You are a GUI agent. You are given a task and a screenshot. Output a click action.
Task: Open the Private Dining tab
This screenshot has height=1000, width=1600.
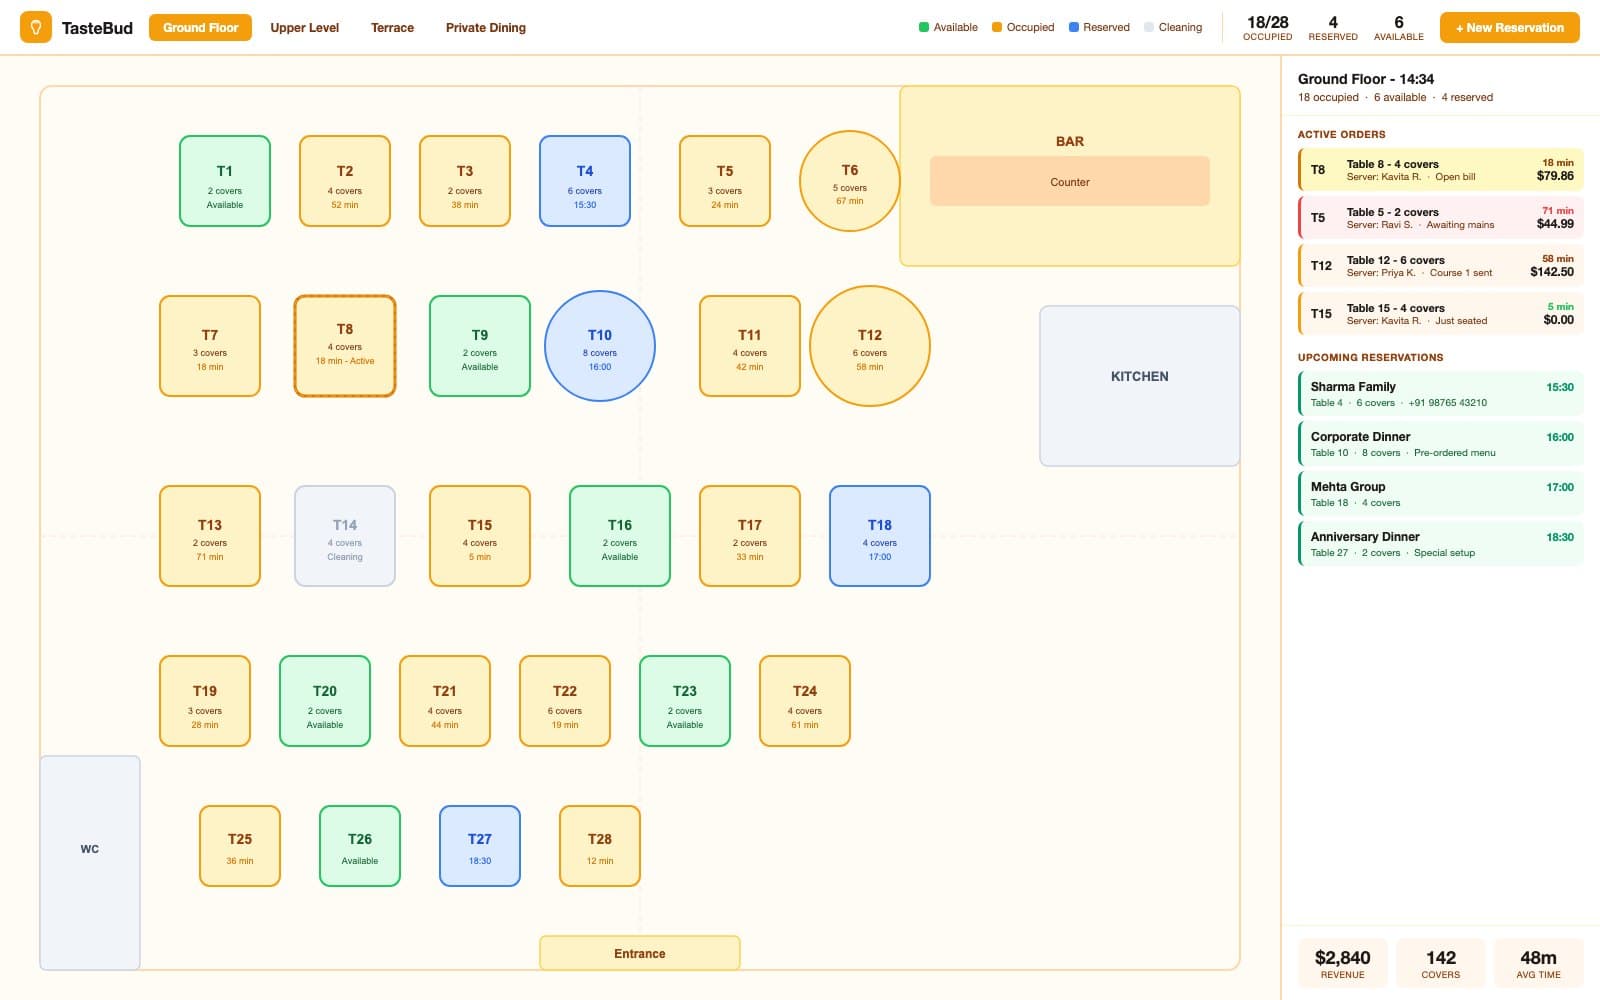tap(486, 27)
